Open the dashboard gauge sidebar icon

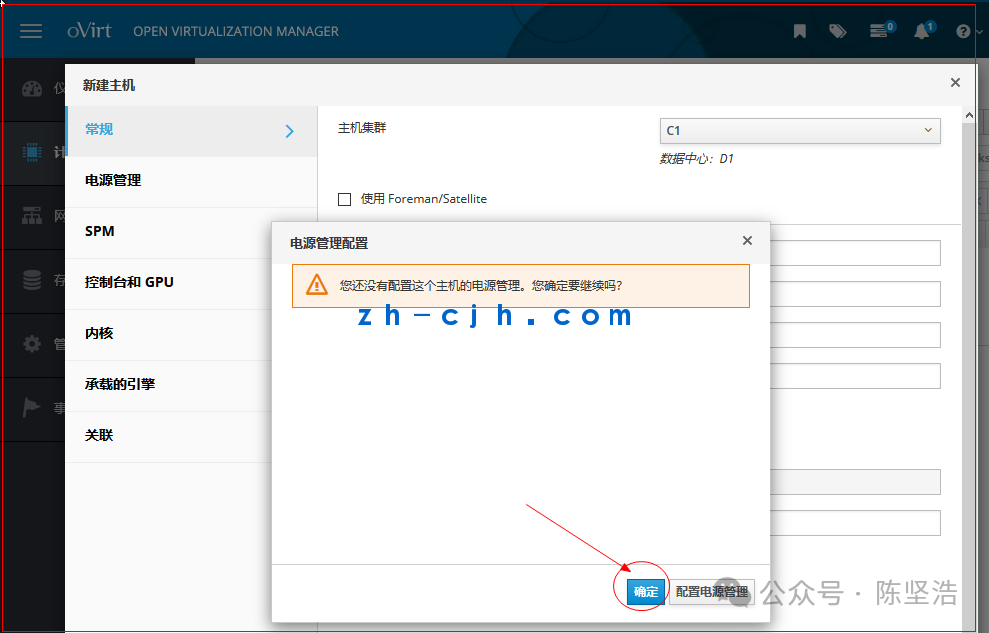pos(32,89)
